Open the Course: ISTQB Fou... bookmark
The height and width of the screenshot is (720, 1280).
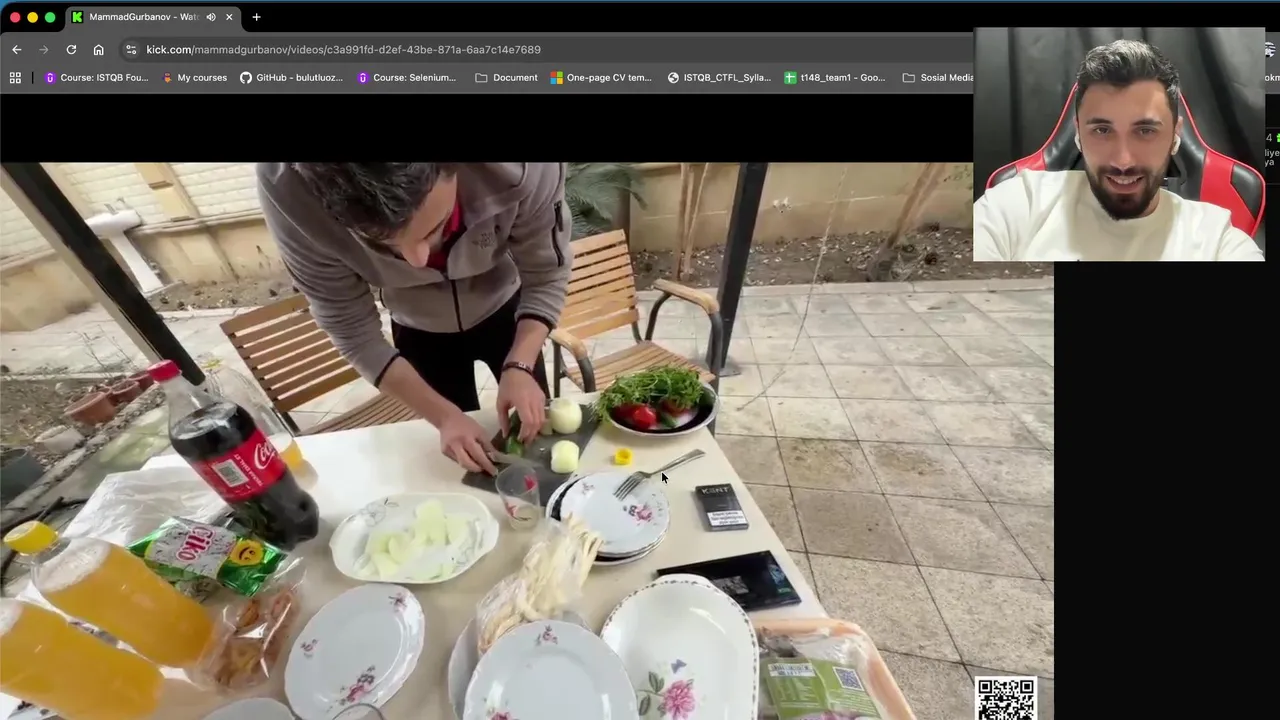(96, 77)
